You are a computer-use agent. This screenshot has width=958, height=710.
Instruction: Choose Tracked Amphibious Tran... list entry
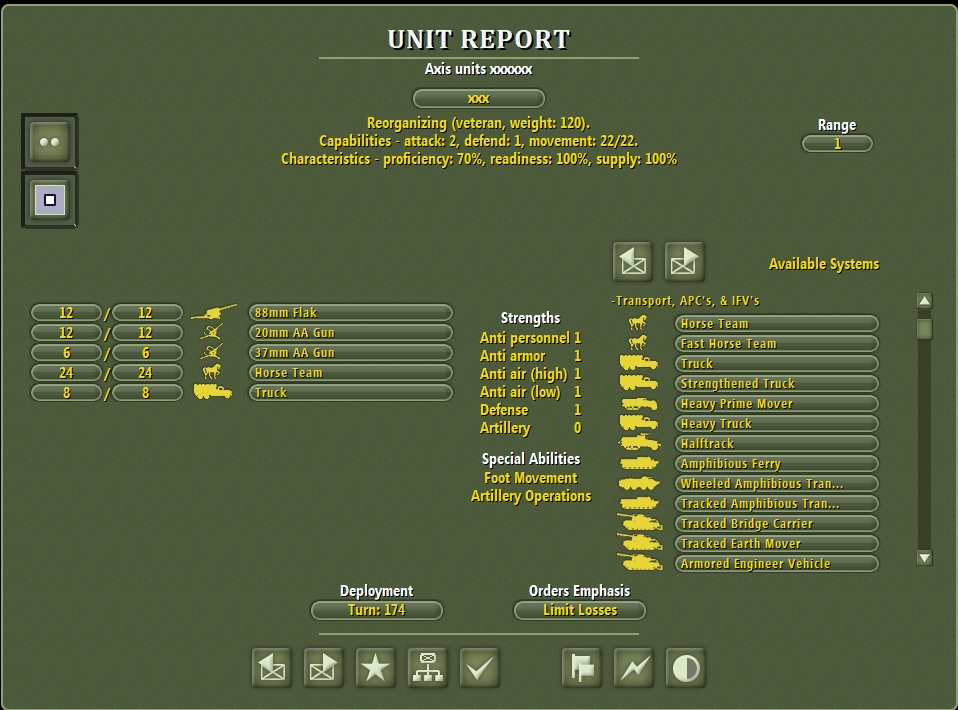(x=777, y=503)
